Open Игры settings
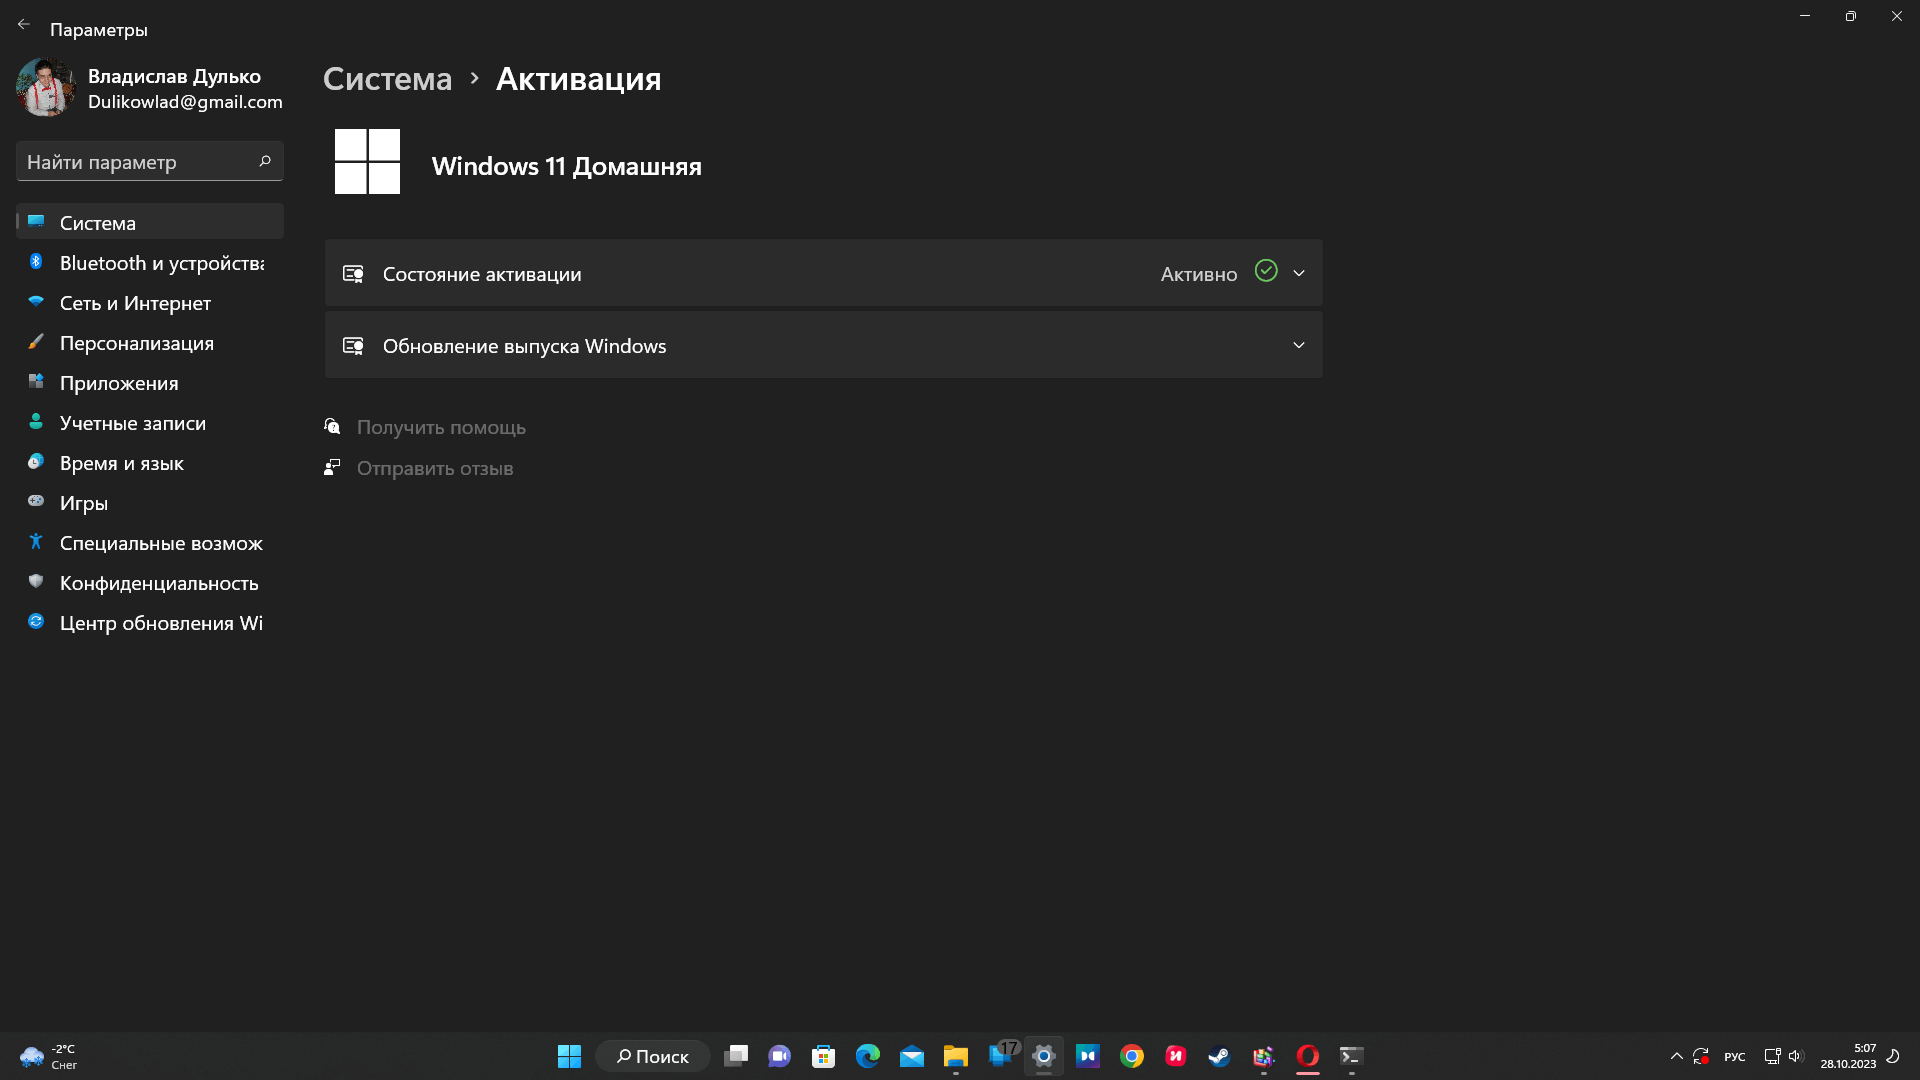 coord(150,502)
